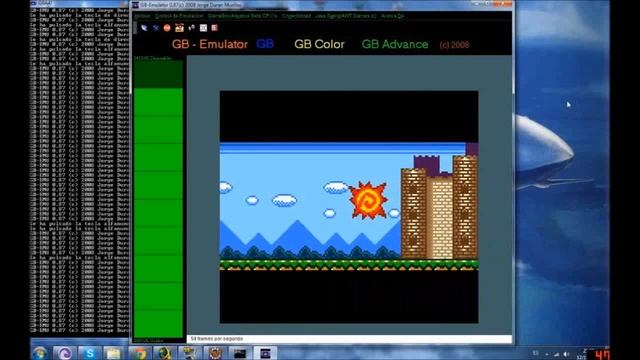Click the volume speaker tray icon
Image resolution: width=640 pixels, height=360 pixels.
(x=566, y=354)
